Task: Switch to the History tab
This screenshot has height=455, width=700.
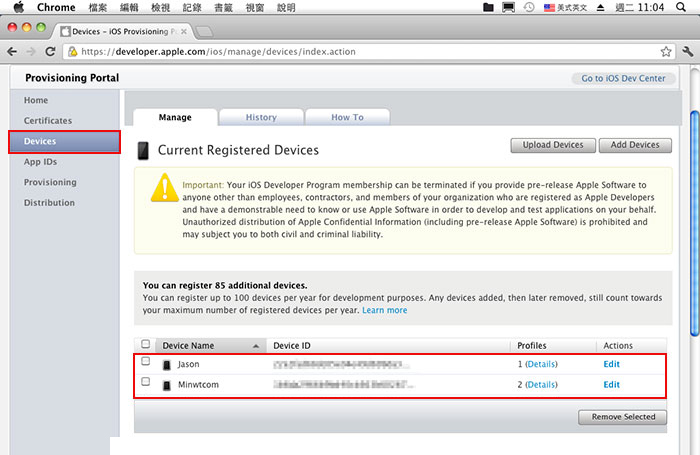Action: point(261,117)
